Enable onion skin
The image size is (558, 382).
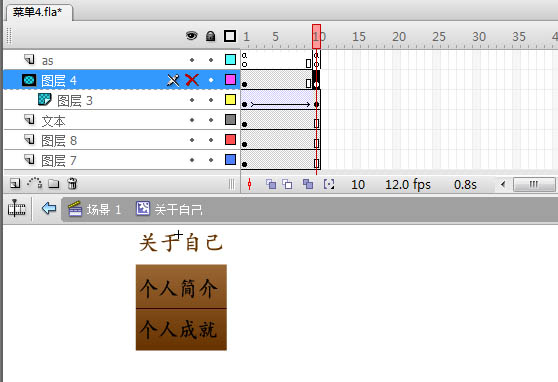coord(271,184)
